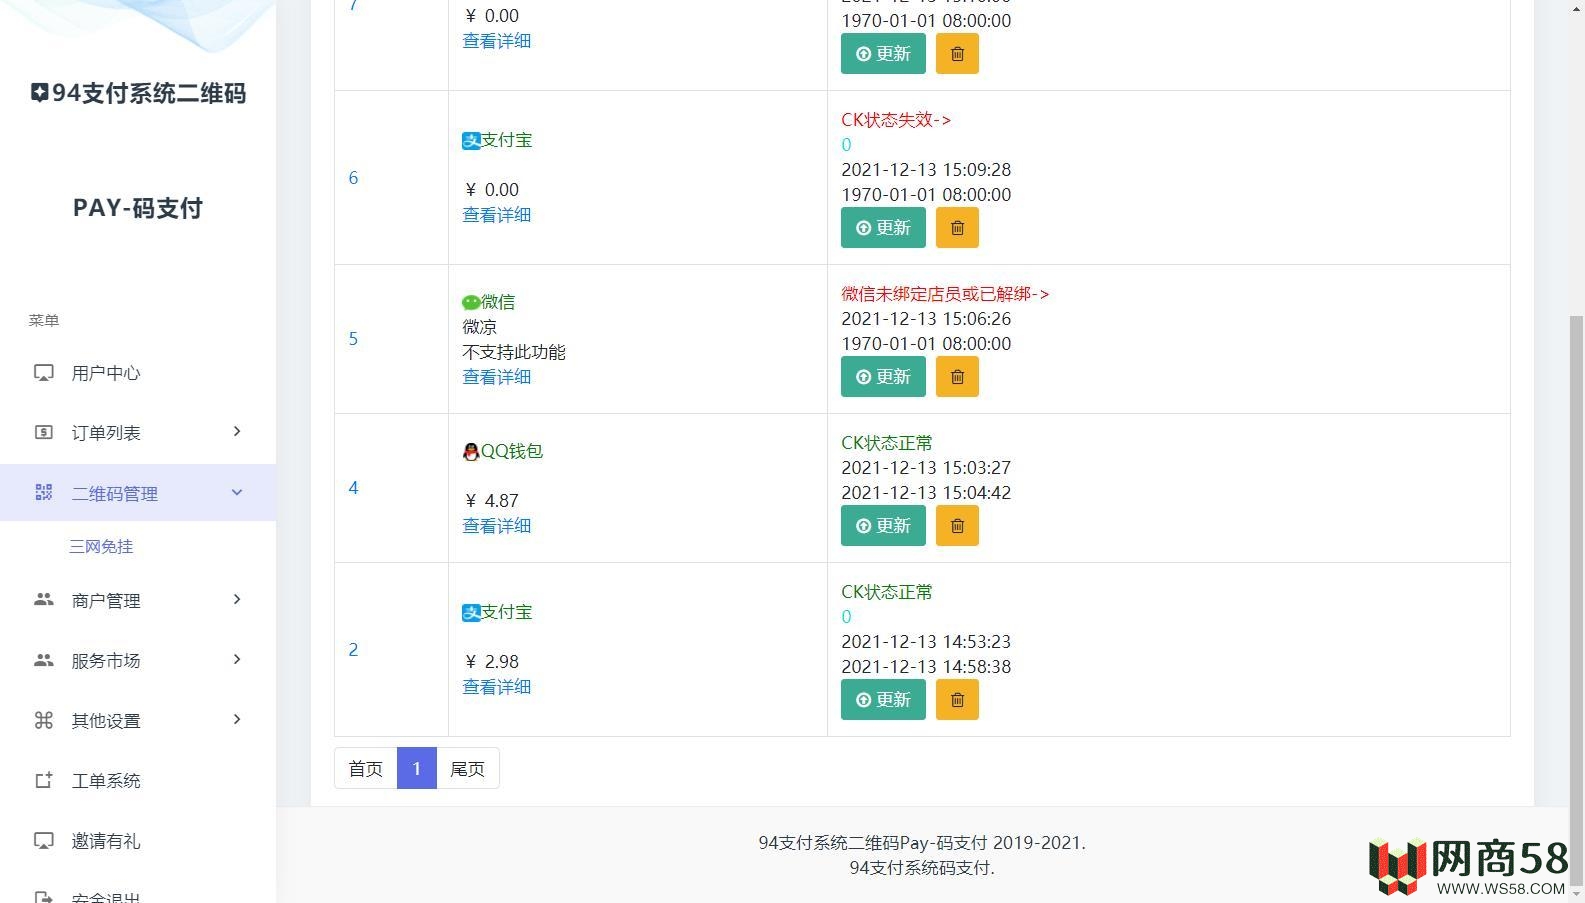1585x903 pixels.
Task: Delete row 5 with the trash icon
Action: (x=957, y=376)
